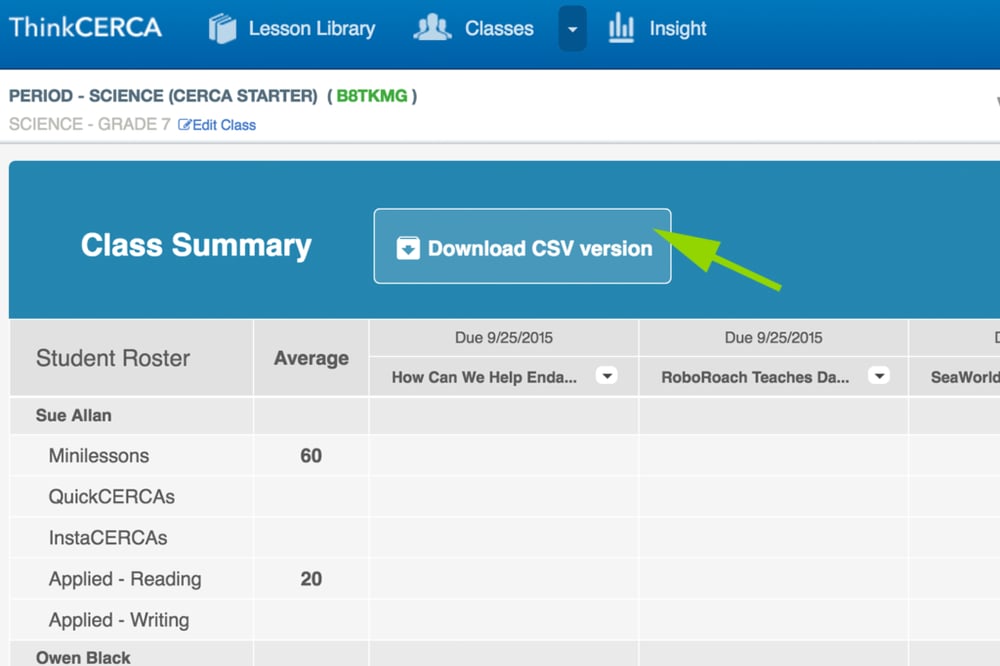Expand How Can We Help Enda... dropdown

click(607, 376)
